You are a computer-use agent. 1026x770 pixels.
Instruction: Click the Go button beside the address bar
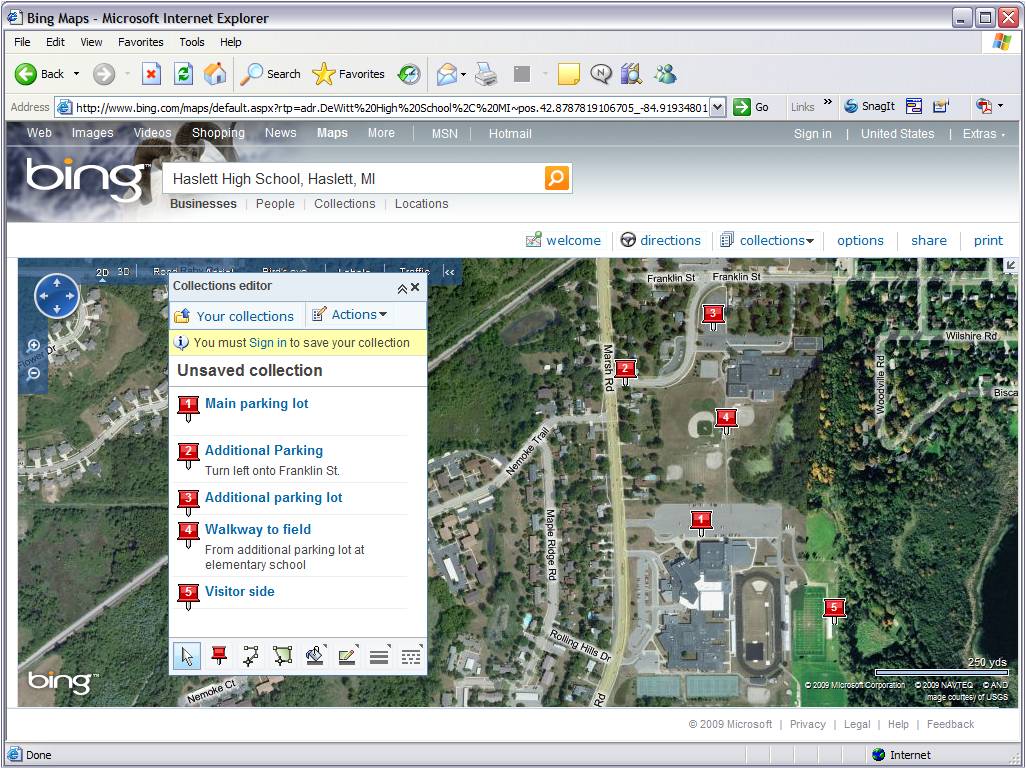751,107
